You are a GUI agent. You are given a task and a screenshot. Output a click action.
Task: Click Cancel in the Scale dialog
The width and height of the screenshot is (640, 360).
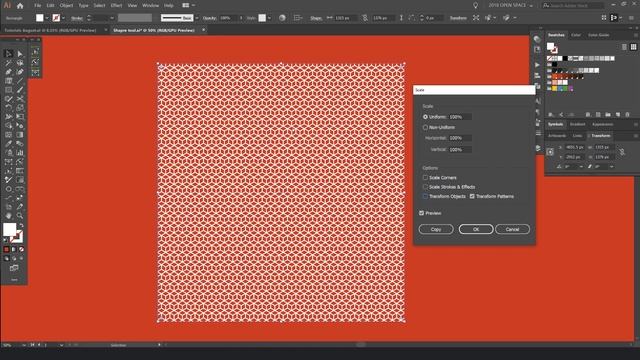point(512,229)
